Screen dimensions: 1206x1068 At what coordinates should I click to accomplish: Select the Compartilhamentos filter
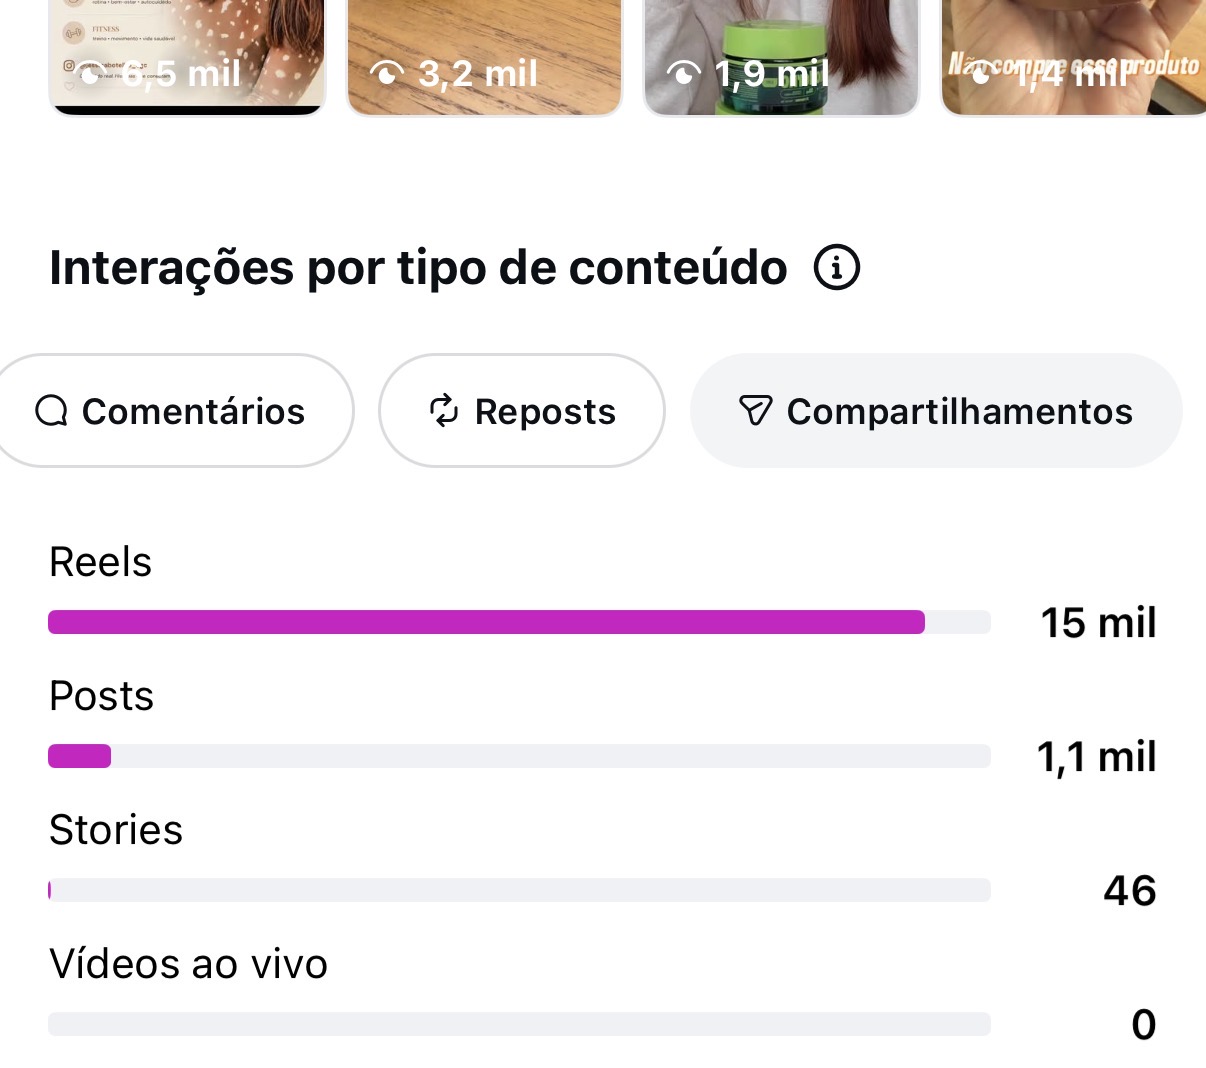click(936, 410)
